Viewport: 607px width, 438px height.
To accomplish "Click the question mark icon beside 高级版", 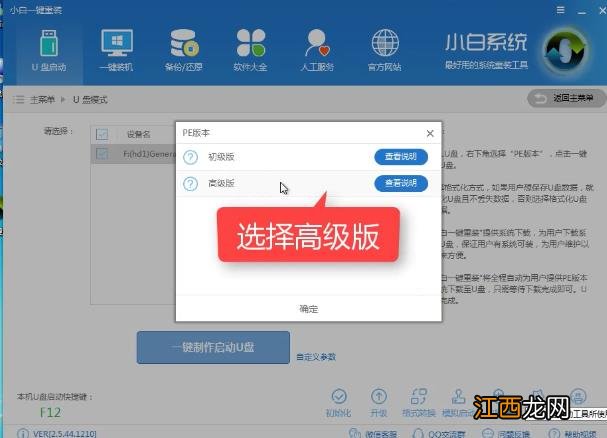I will pyautogui.click(x=190, y=184).
